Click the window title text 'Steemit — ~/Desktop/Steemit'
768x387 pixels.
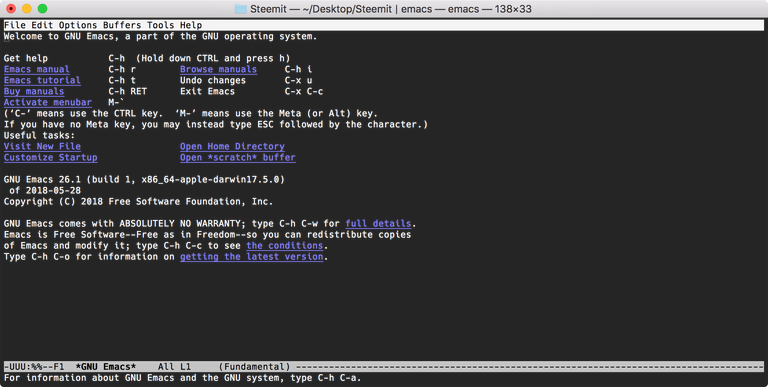321,9
